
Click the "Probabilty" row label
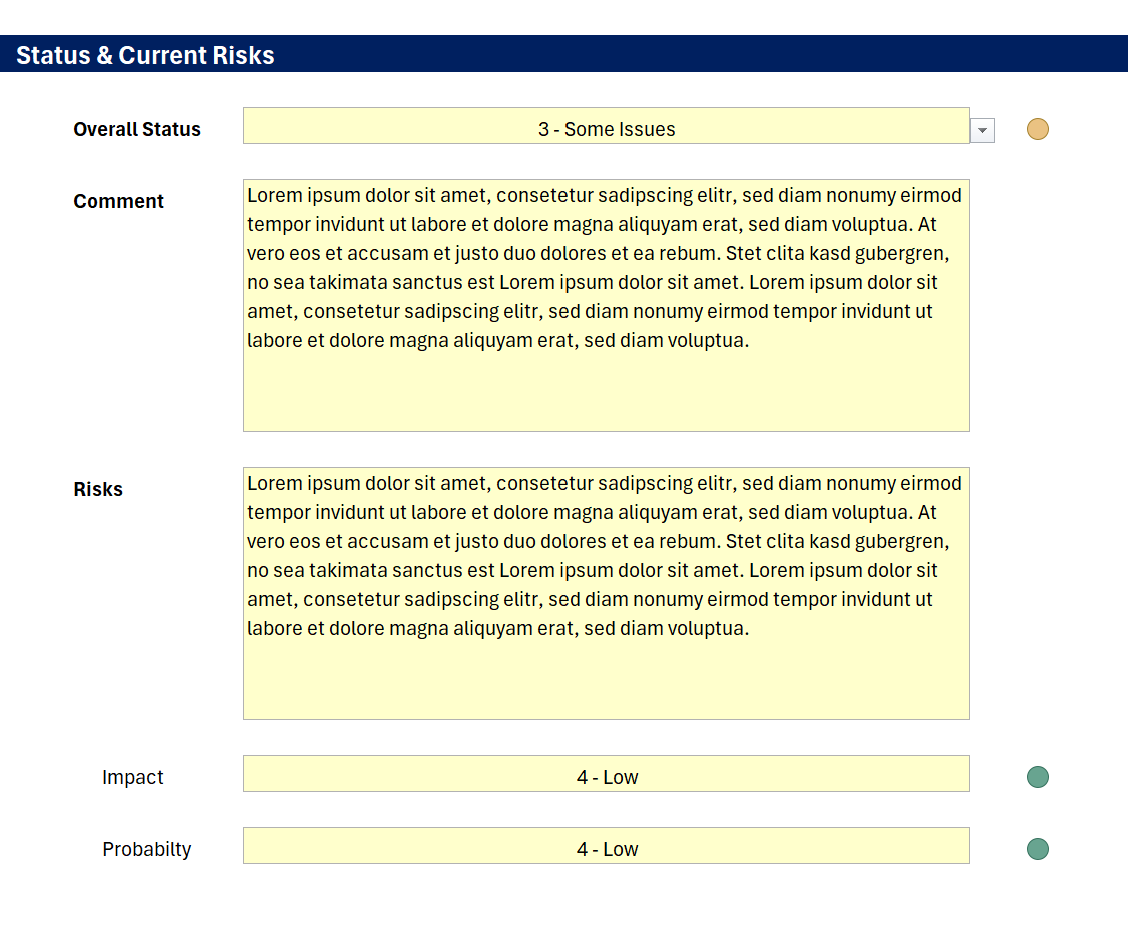pos(146,849)
